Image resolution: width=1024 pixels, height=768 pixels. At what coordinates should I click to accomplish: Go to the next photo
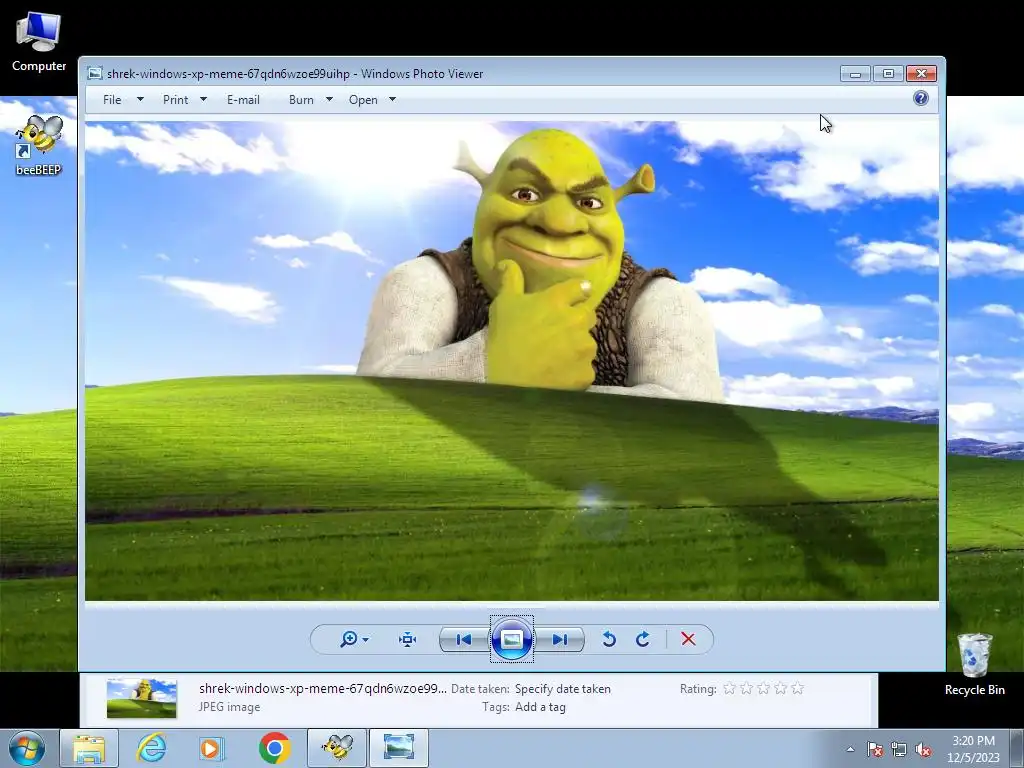pyautogui.click(x=560, y=639)
